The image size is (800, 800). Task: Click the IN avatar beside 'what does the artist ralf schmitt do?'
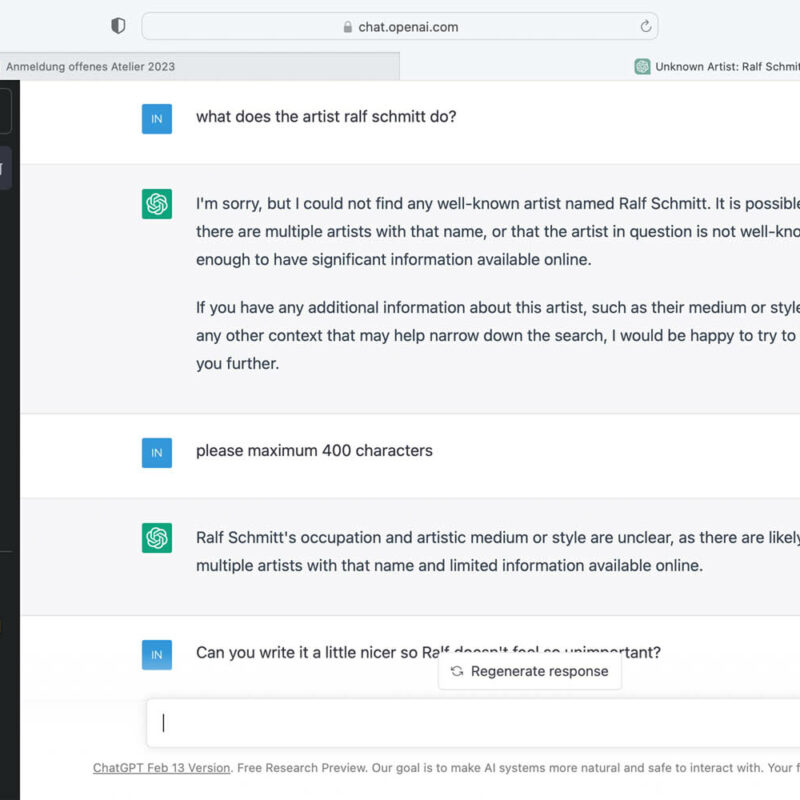point(157,119)
